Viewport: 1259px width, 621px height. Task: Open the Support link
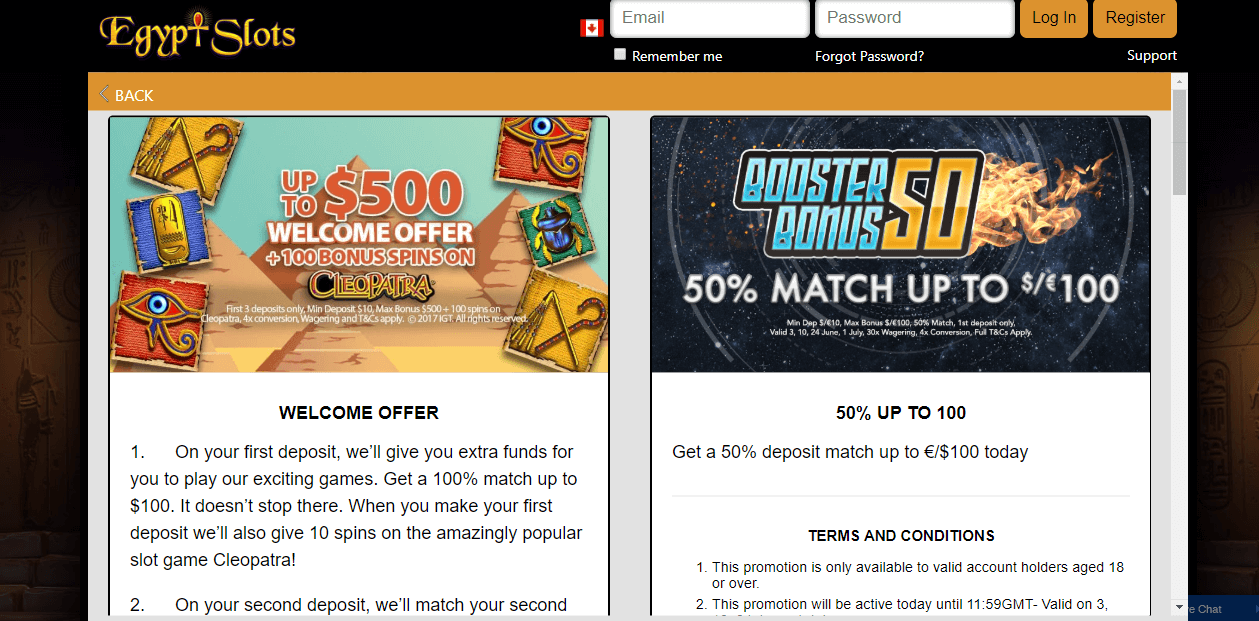point(1152,55)
